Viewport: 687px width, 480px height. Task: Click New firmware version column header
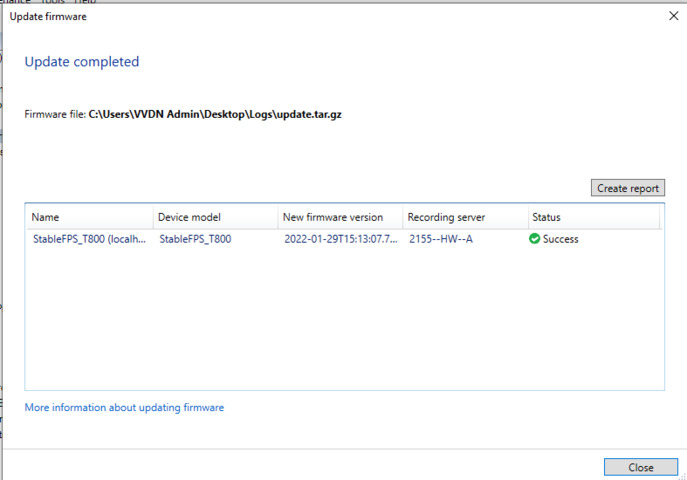click(334, 217)
